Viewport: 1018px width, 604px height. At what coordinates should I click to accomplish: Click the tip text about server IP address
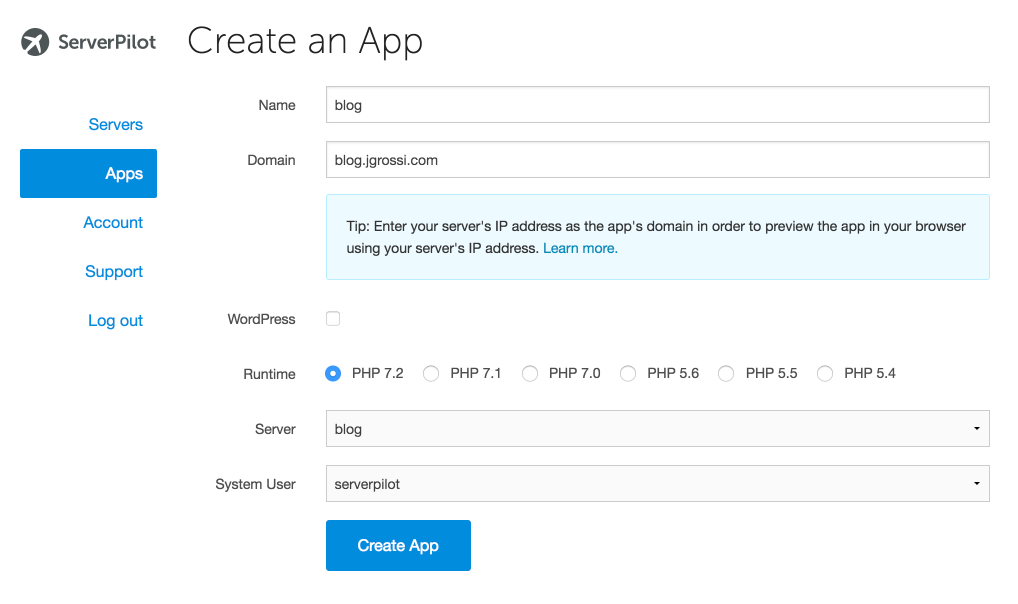(x=656, y=237)
